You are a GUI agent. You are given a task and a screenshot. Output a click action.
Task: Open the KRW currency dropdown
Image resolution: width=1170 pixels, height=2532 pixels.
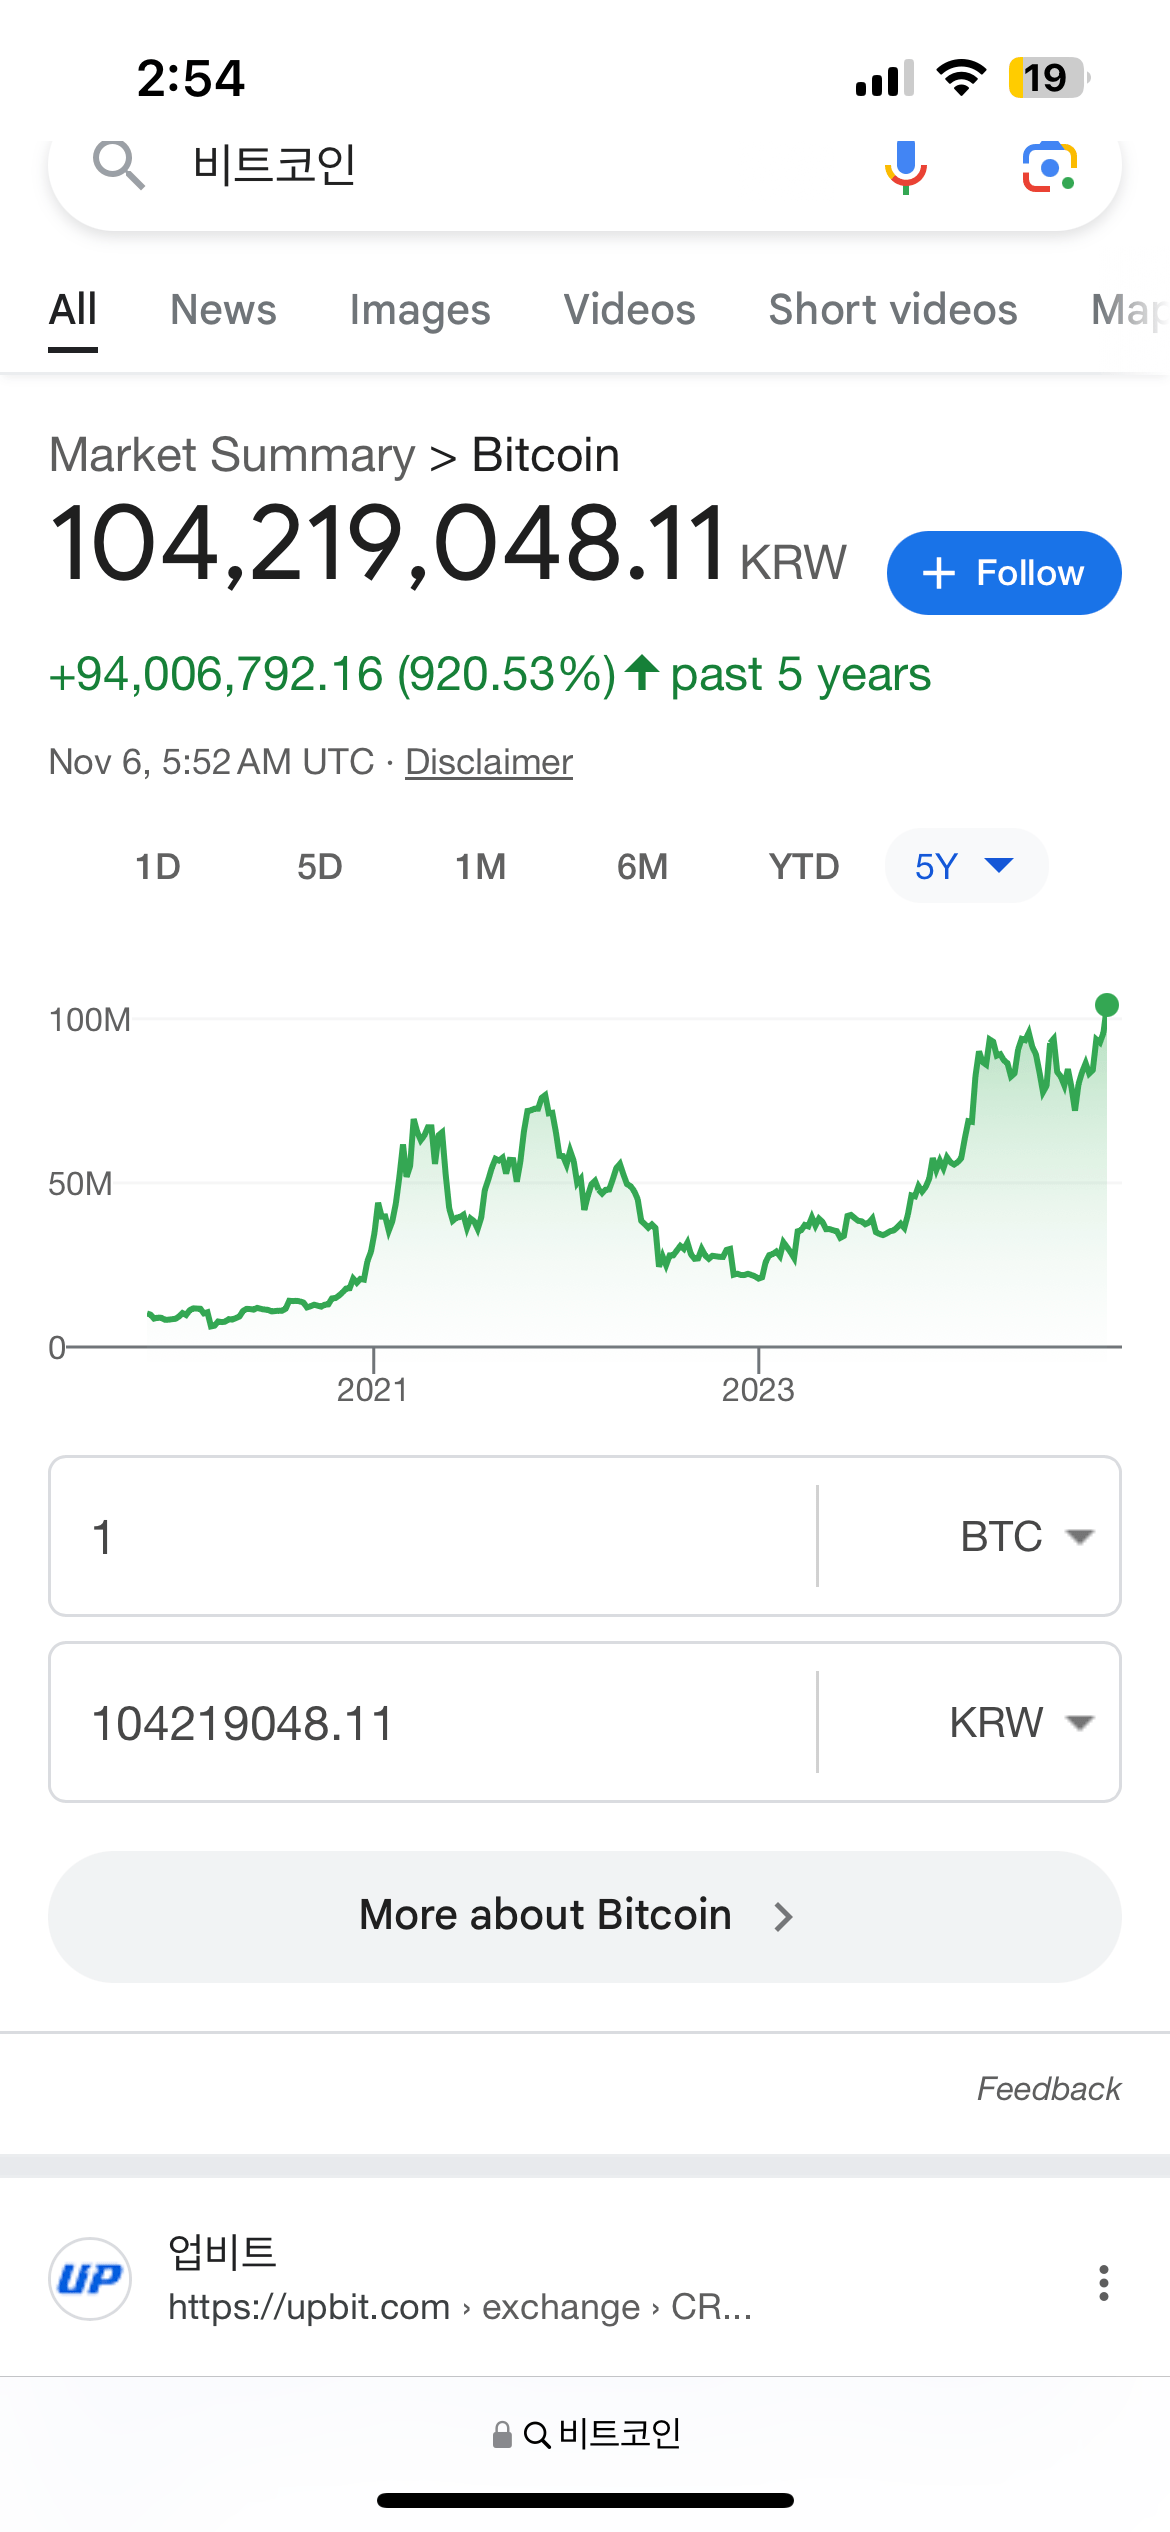coord(1020,1723)
